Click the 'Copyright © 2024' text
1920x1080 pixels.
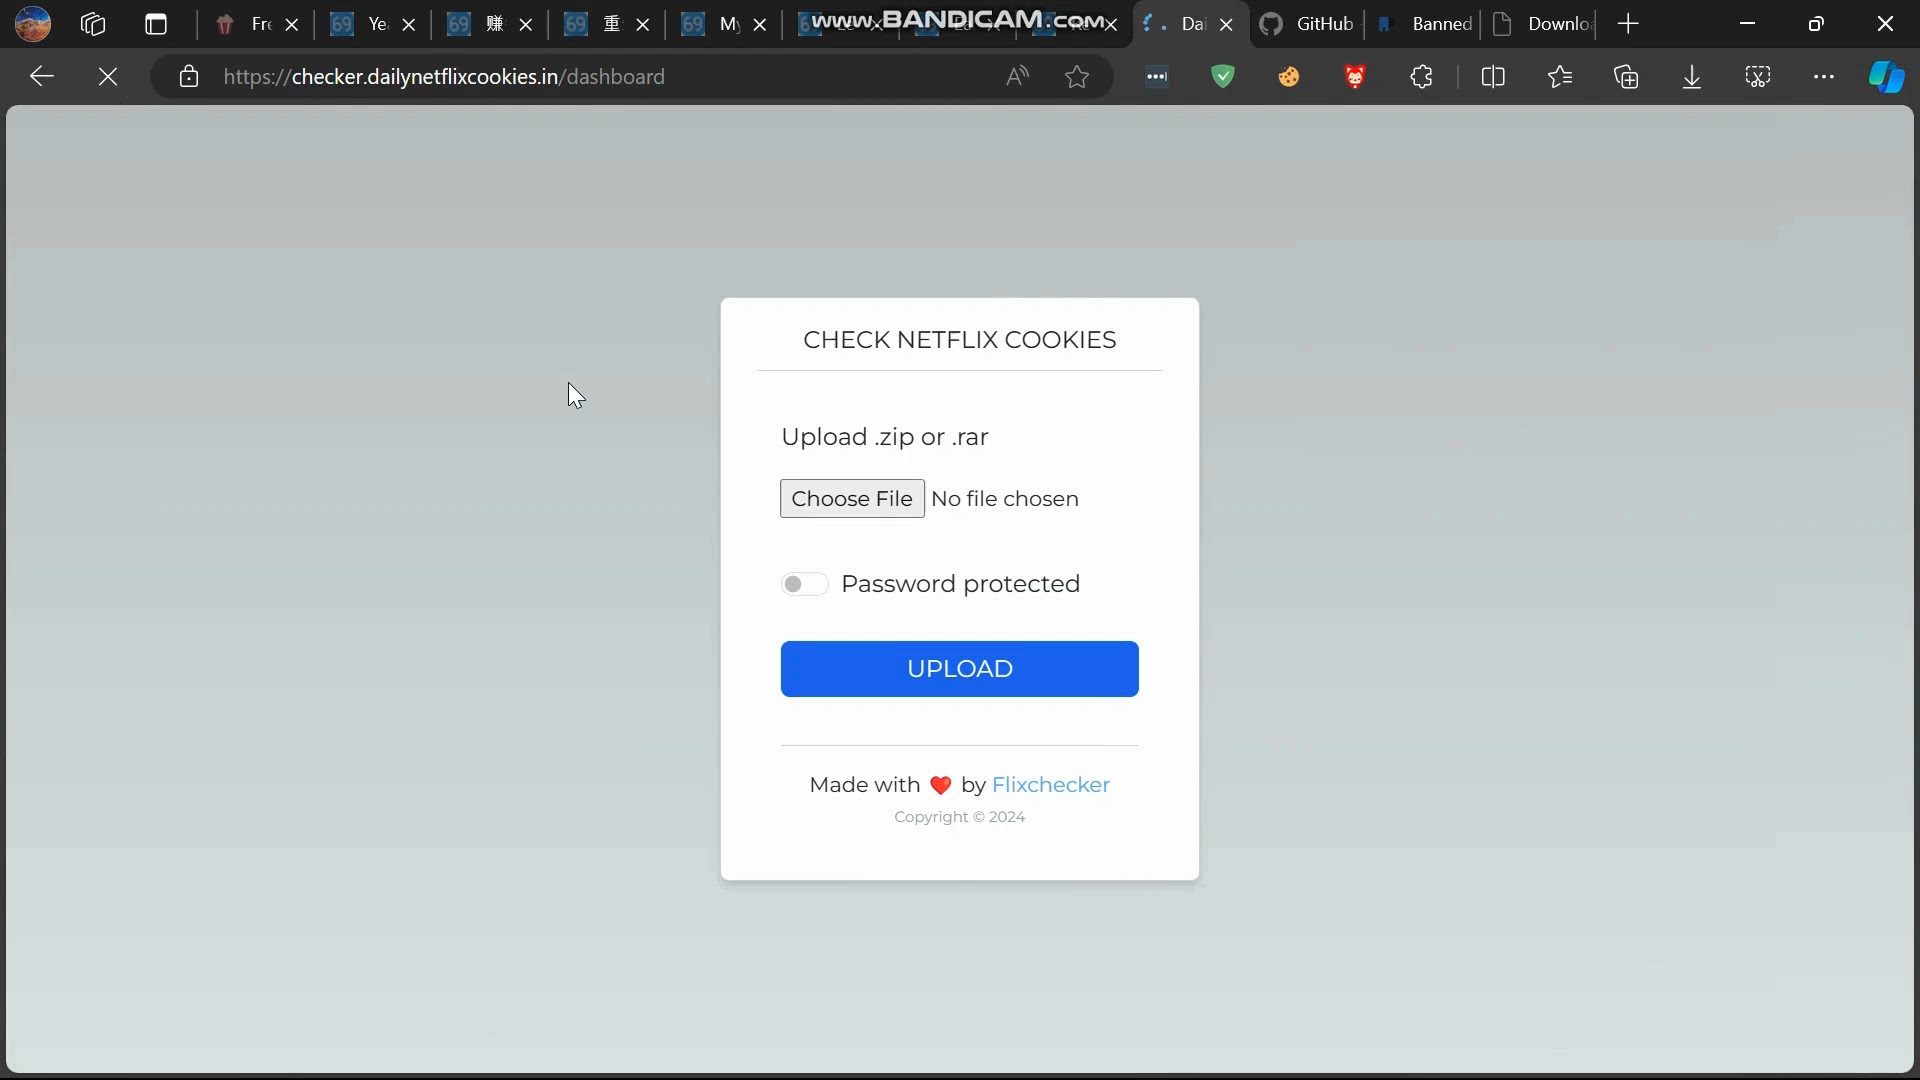(959, 817)
